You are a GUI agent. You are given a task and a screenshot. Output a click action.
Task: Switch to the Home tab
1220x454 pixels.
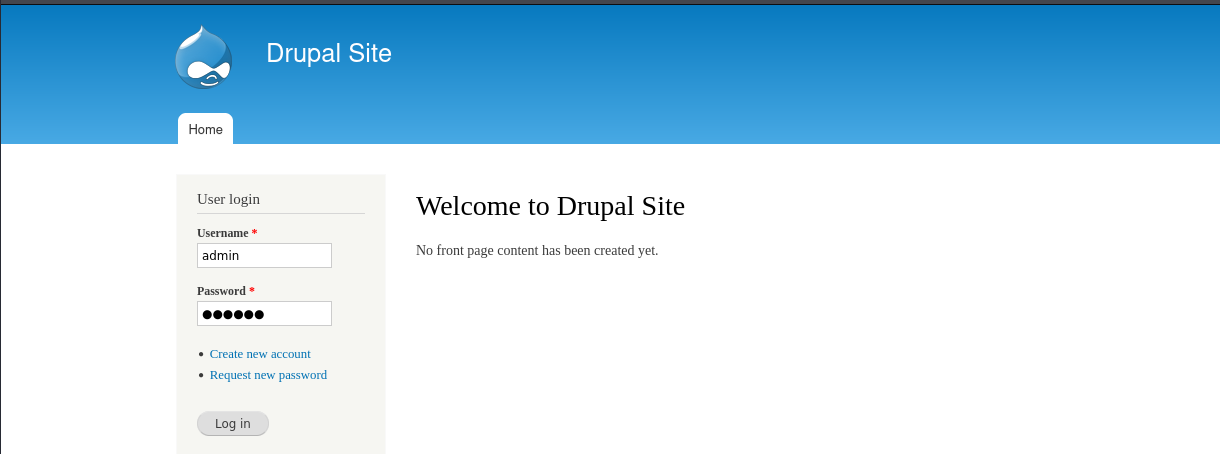coord(205,129)
